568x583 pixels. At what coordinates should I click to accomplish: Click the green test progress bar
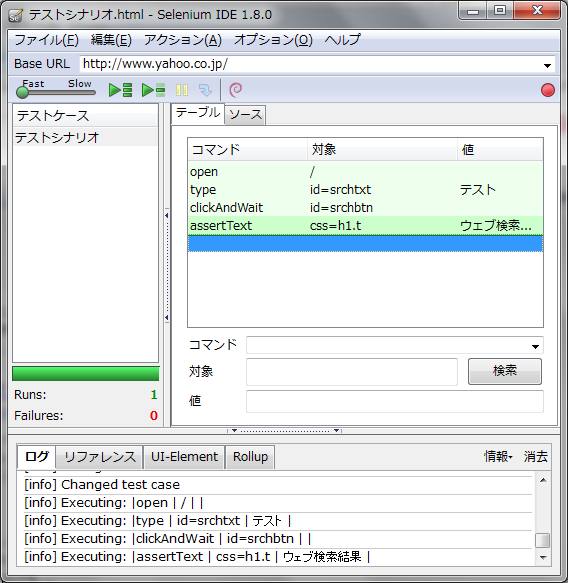point(85,374)
